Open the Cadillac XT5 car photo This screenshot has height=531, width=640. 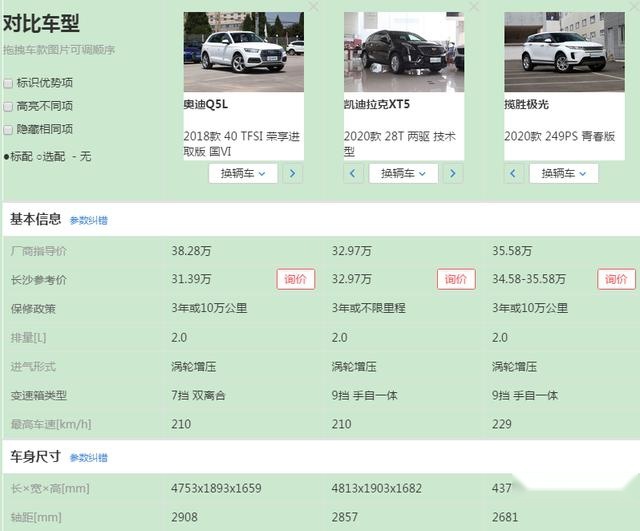404,52
